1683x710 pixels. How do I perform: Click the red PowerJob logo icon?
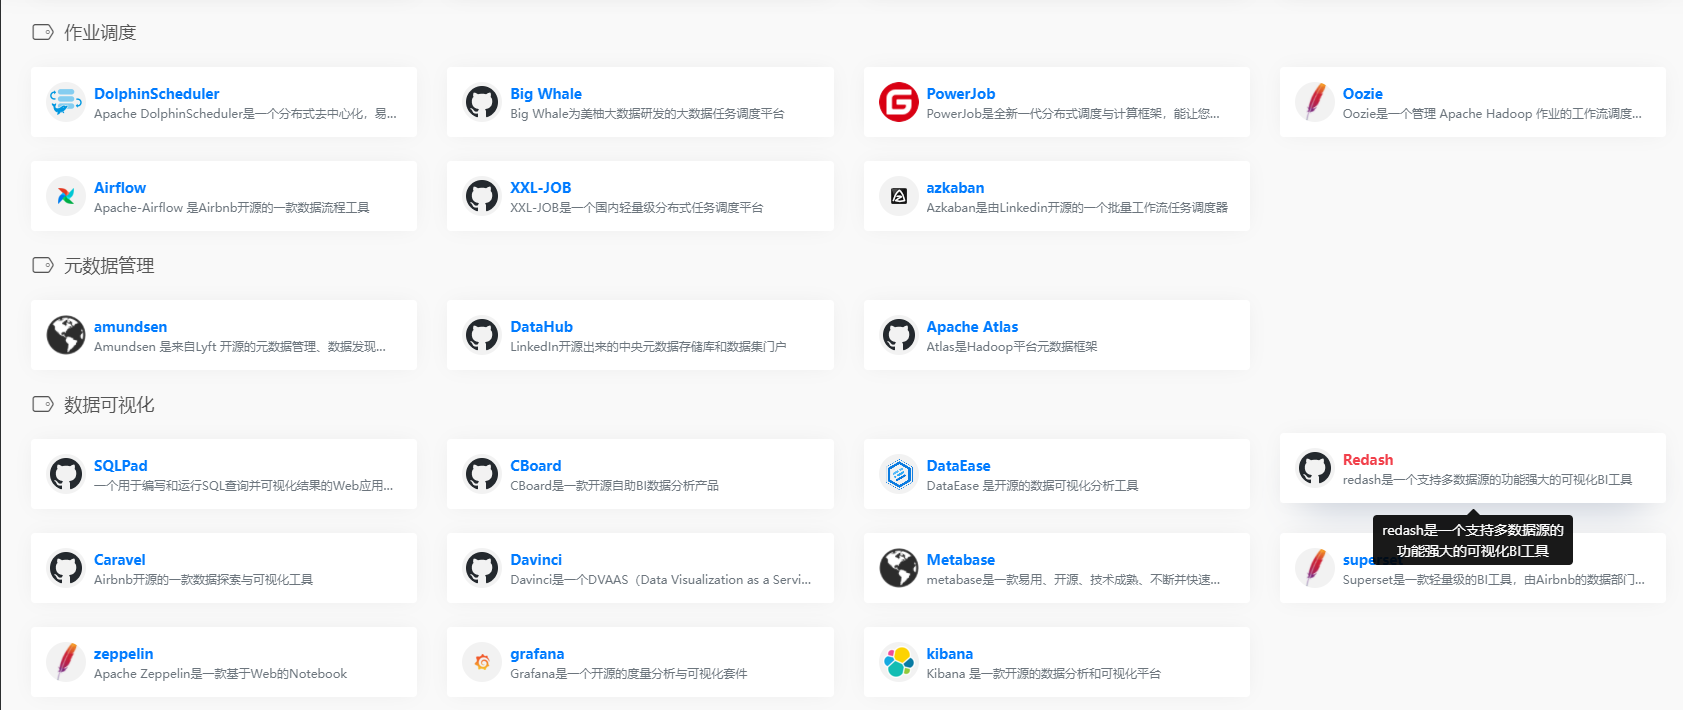(x=899, y=102)
